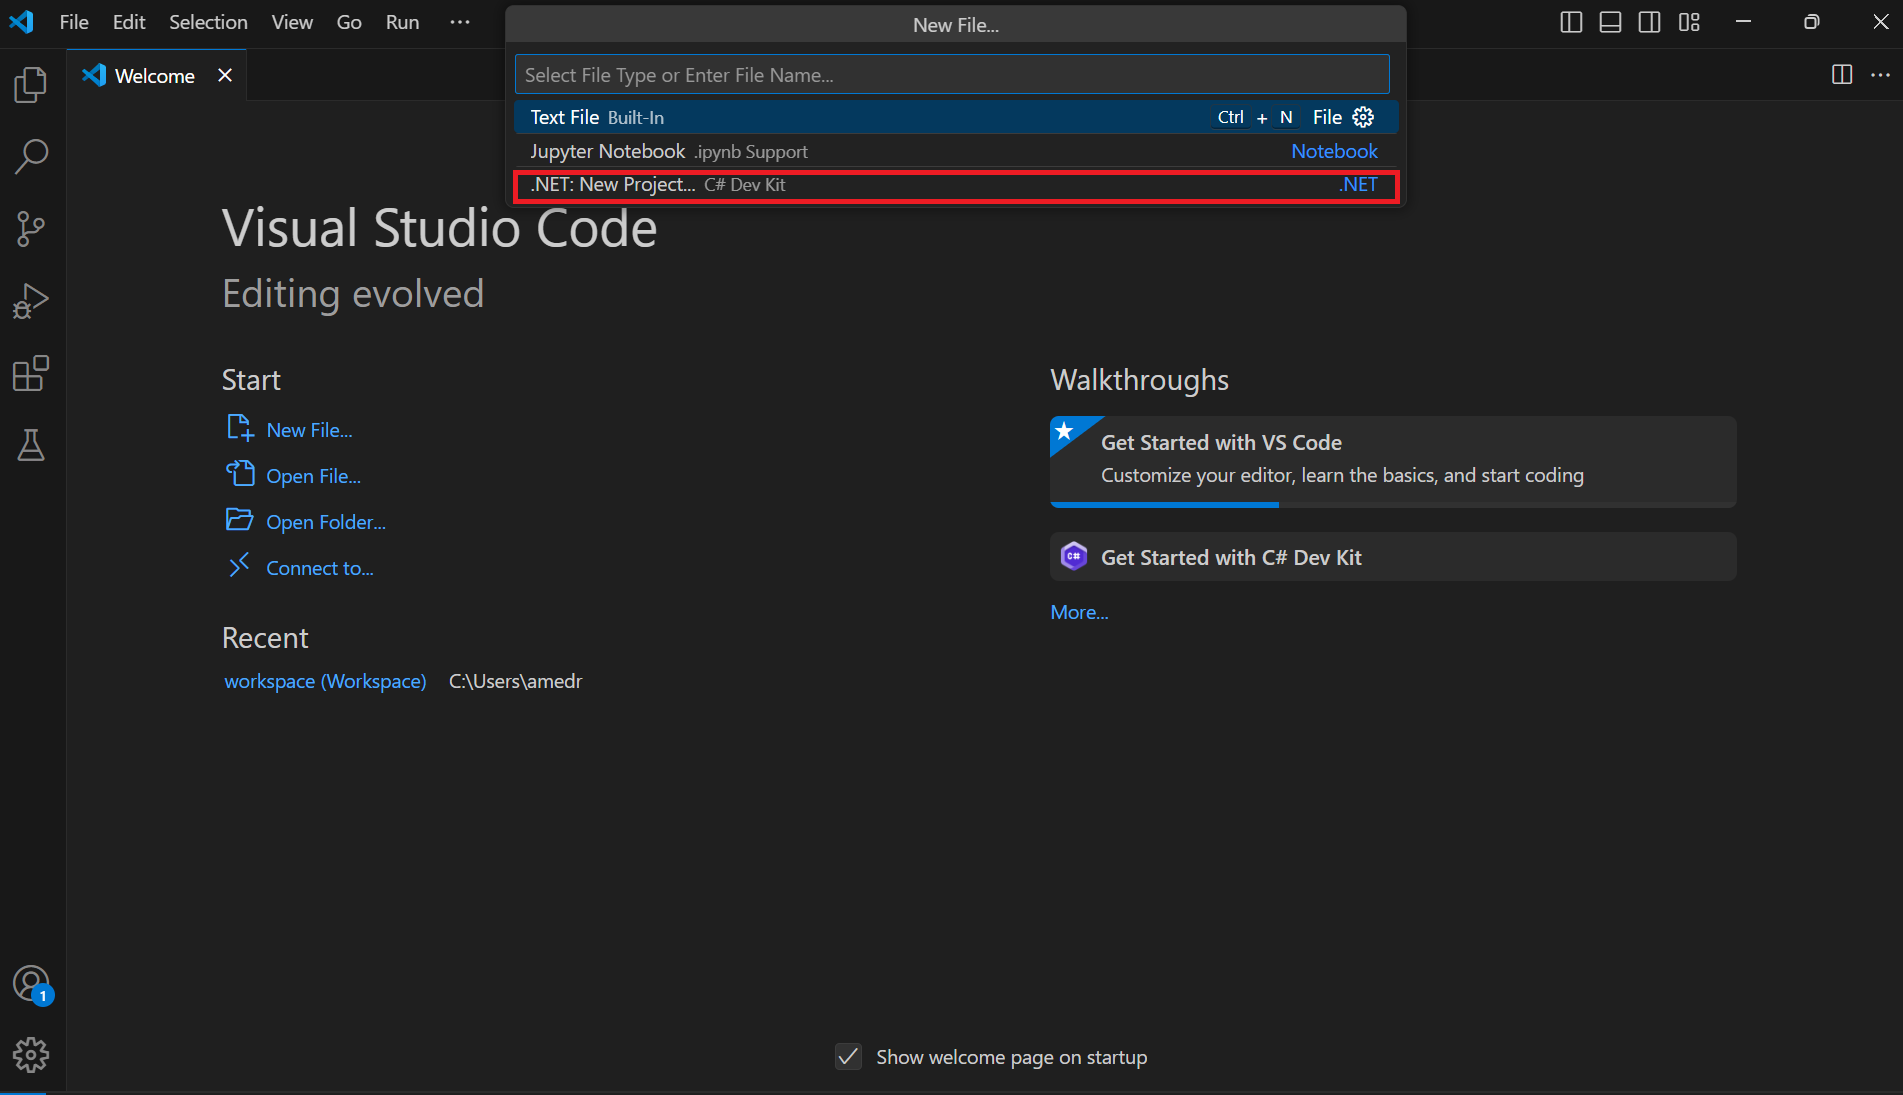1903x1095 pixels.
Task: Open Get Started with C# Dev Kit walkthrough
Action: pyautogui.click(x=1393, y=557)
